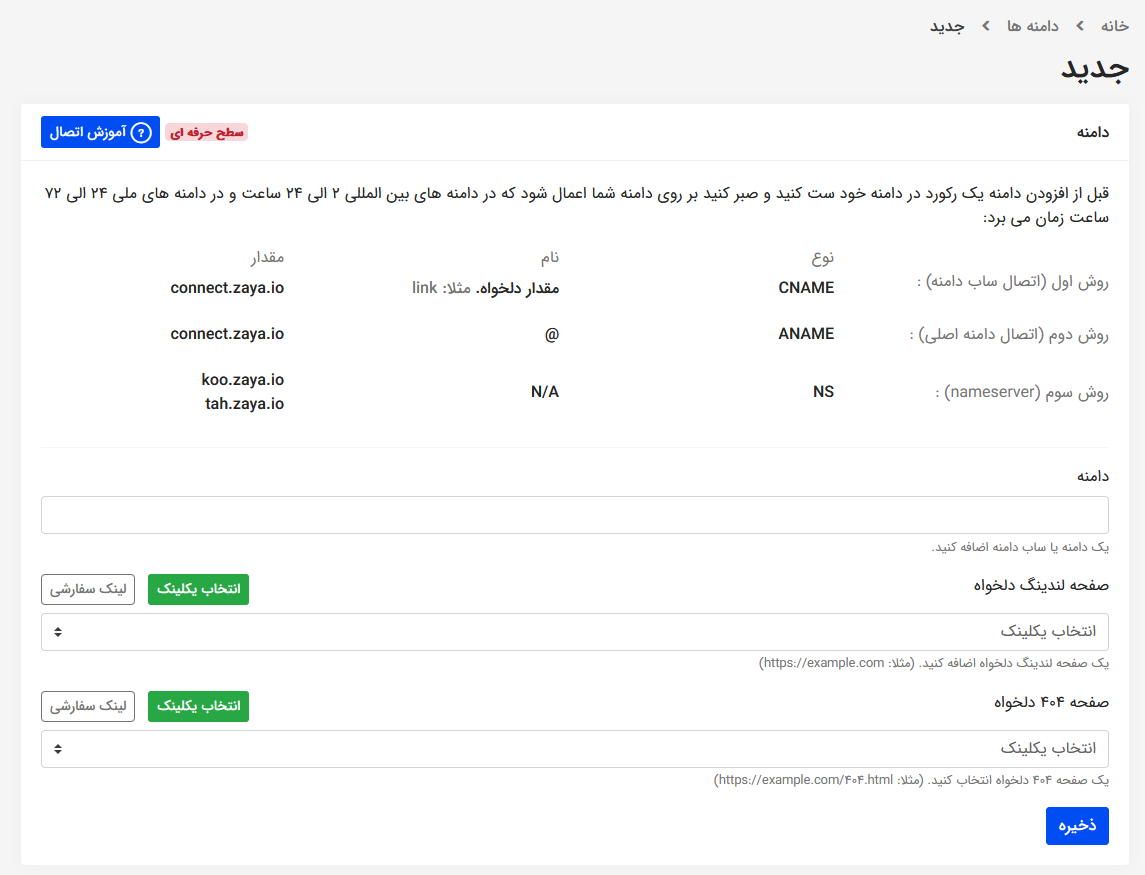The width and height of the screenshot is (1145, 875).
Task: Switch landing page to لینک سفارشی
Action: click(x=88, y=590)
